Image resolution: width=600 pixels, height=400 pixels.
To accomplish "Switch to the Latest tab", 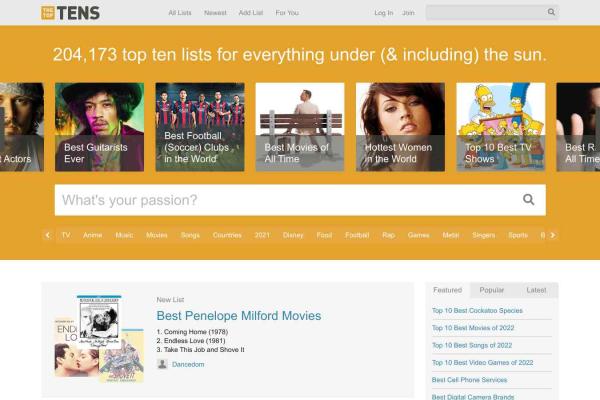I will click(x=536, y=290).
